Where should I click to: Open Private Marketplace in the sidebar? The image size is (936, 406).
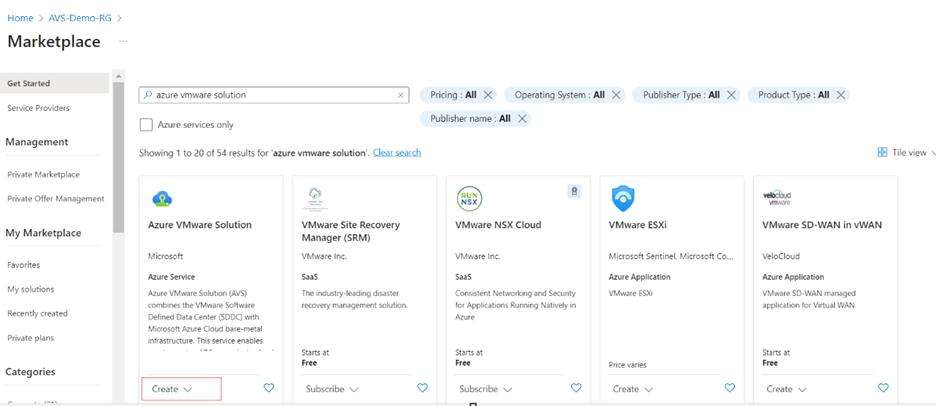click(x=44, y=174)
